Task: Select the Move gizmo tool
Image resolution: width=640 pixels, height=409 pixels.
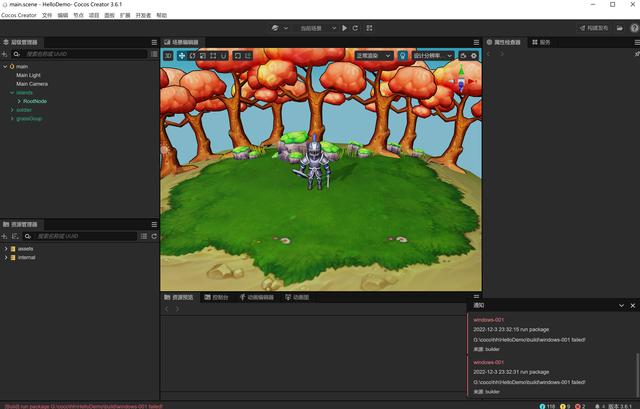Action: click(x=182, y=56)
